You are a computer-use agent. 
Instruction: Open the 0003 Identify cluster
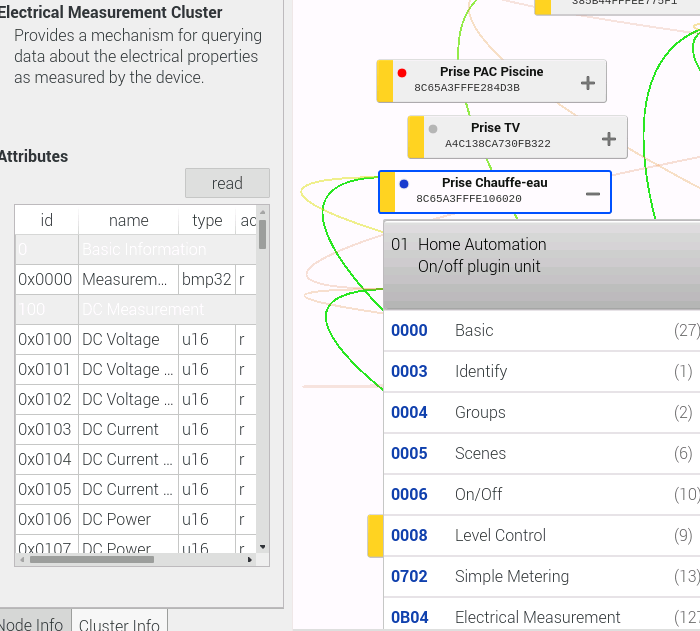point(542,372)
